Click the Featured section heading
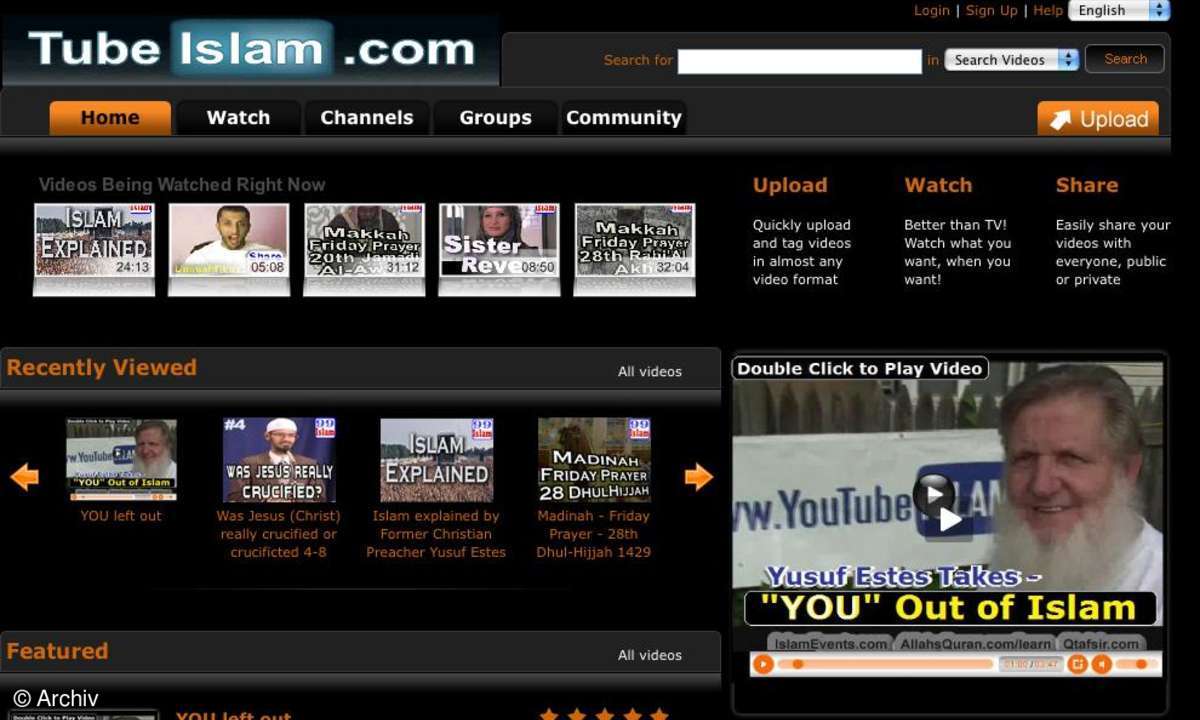 (57, 651)
